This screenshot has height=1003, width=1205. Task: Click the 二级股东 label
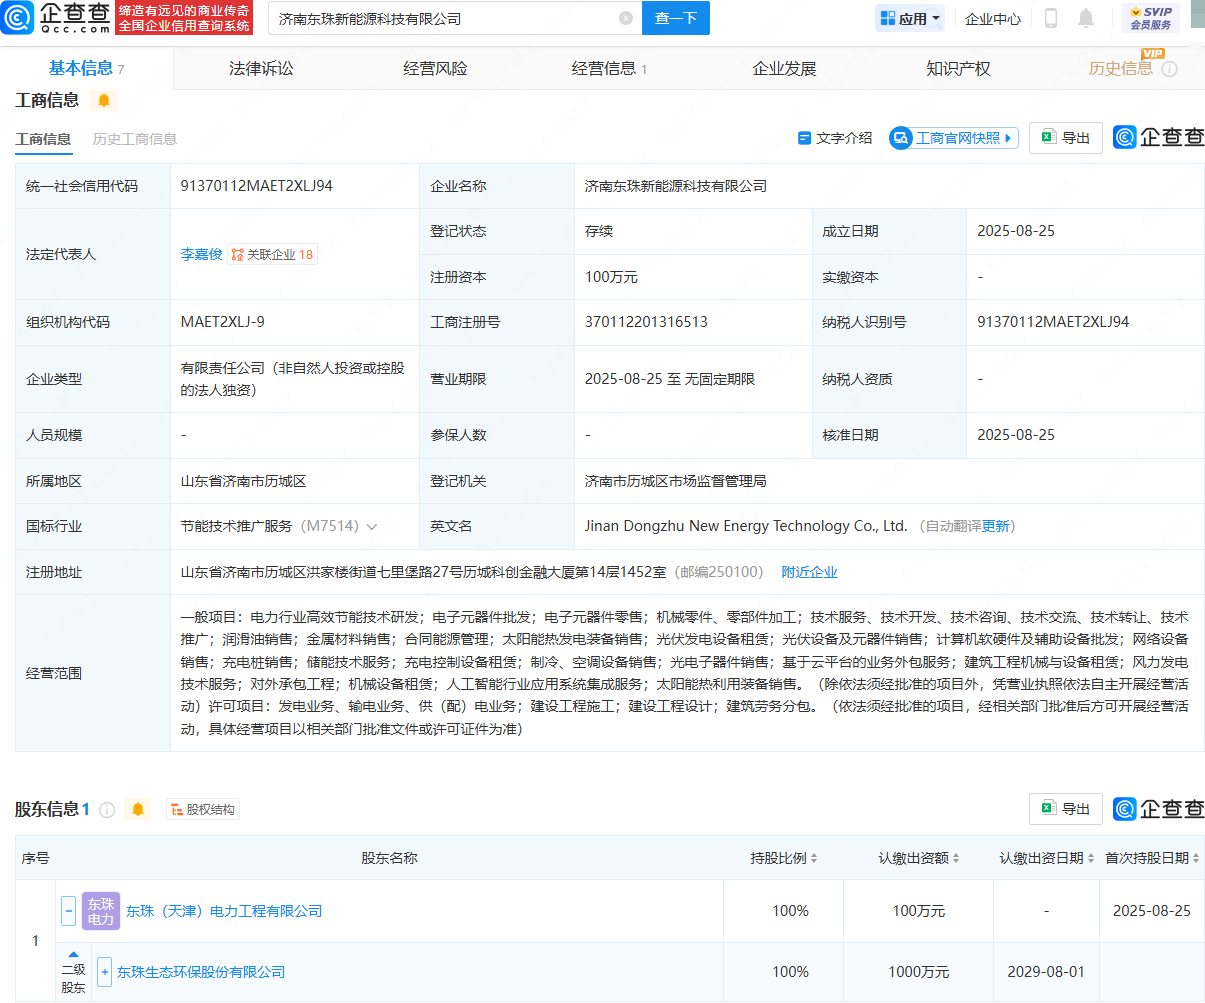click(x=73, y=978)
